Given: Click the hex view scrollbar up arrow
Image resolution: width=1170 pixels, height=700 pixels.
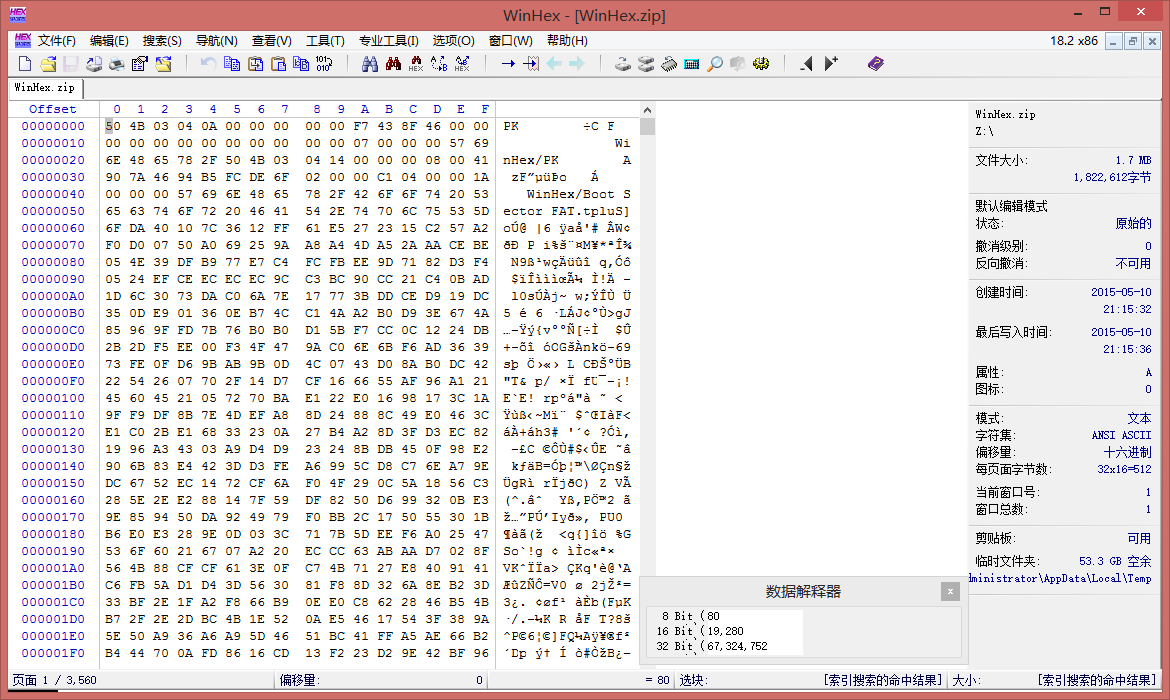Looking at the screenshot, I should [647, 110].
